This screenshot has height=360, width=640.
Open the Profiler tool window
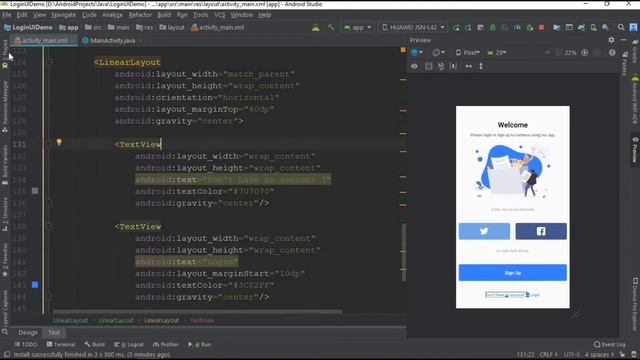[x=166, y=344]
